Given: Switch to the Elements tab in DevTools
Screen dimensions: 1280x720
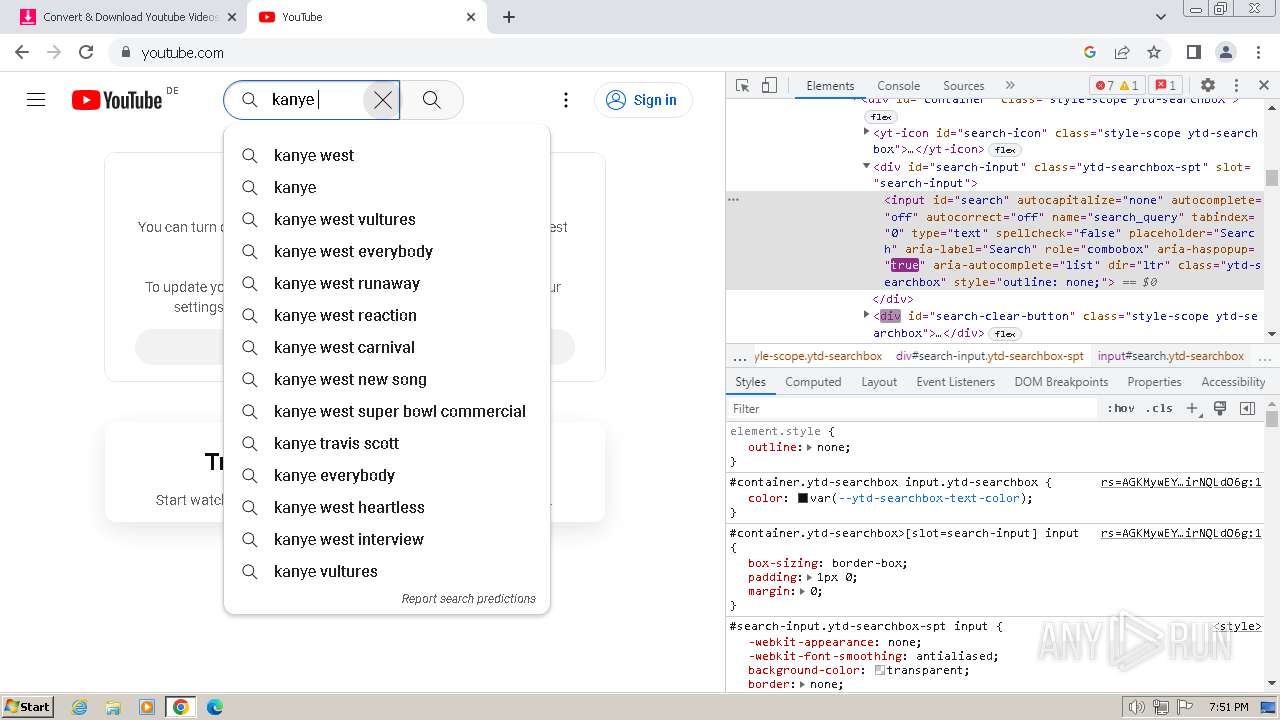Looking at the screenshot, I should point(830,86).
